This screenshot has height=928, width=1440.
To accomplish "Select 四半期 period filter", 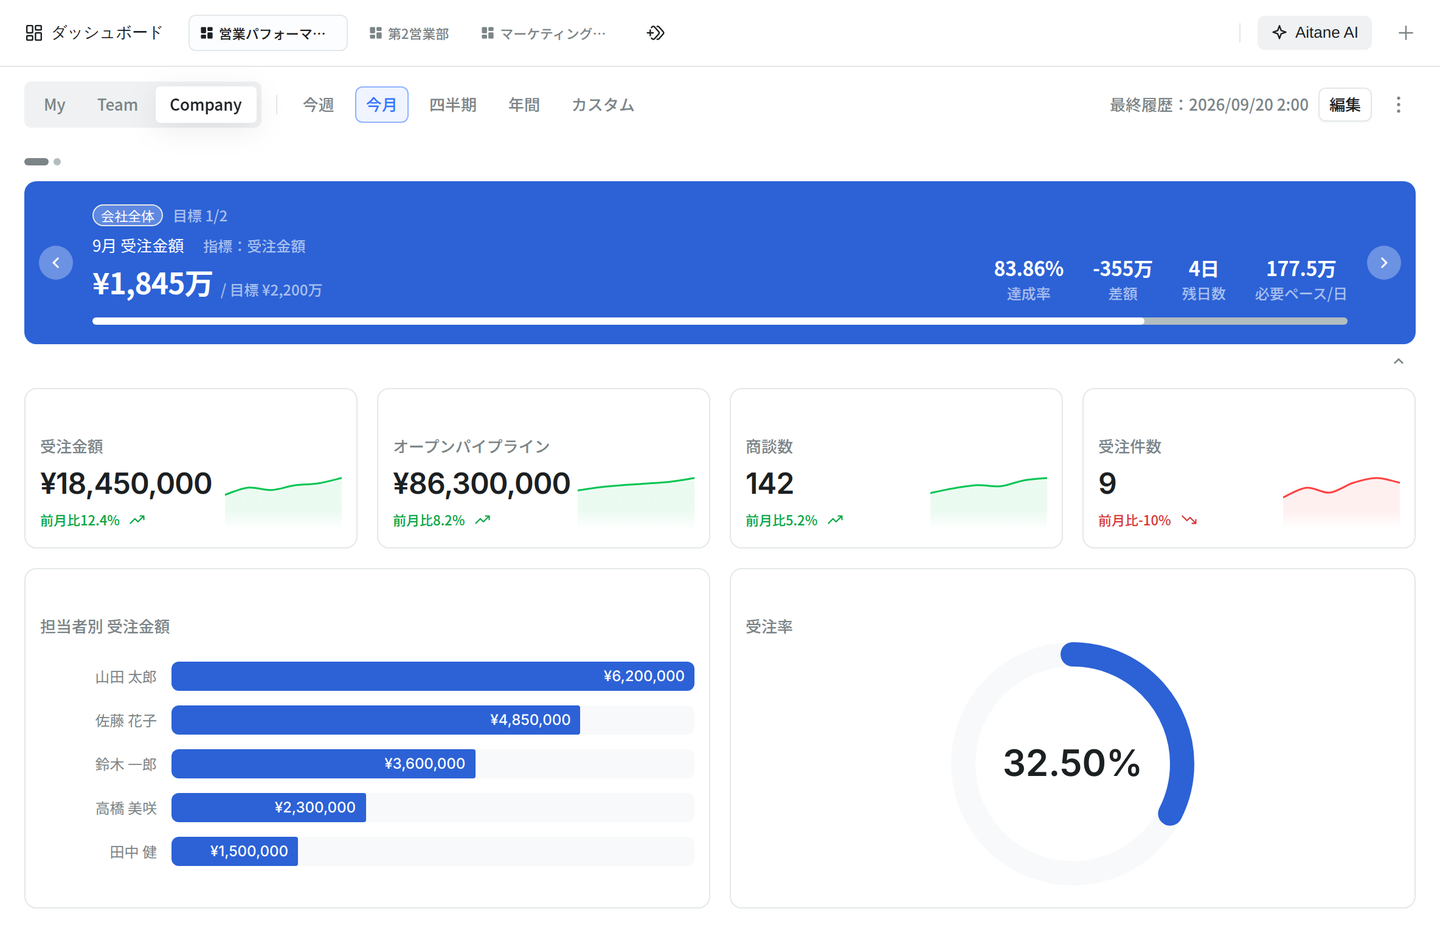I will coord(453,105).
